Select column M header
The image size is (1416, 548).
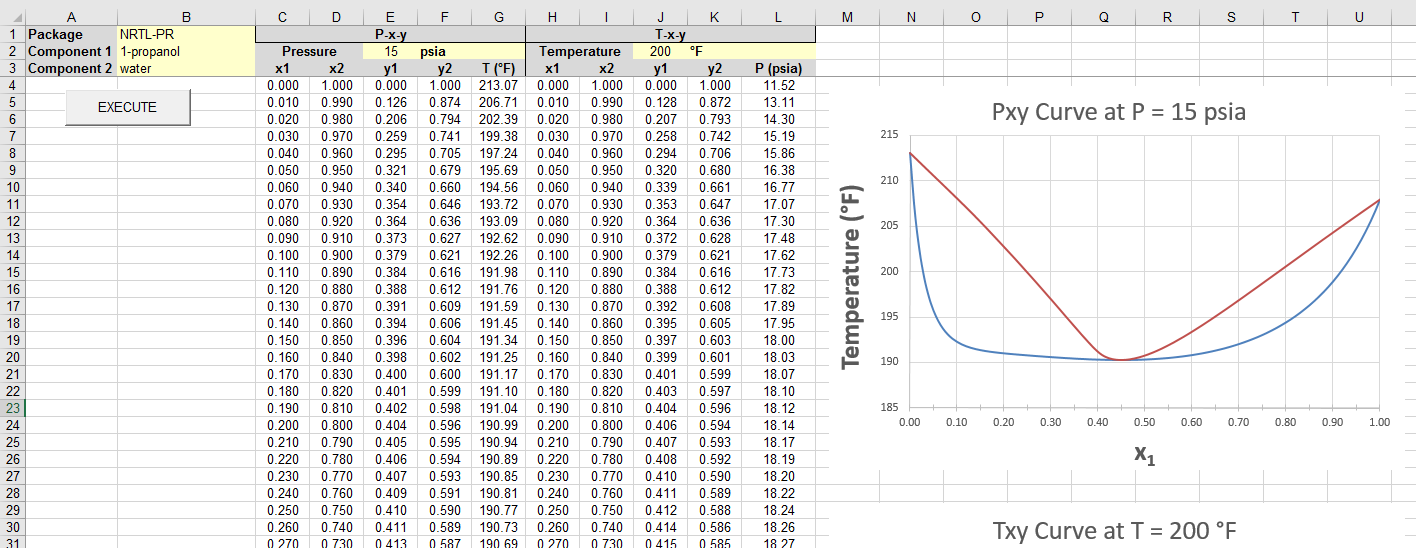pos(847,16)
